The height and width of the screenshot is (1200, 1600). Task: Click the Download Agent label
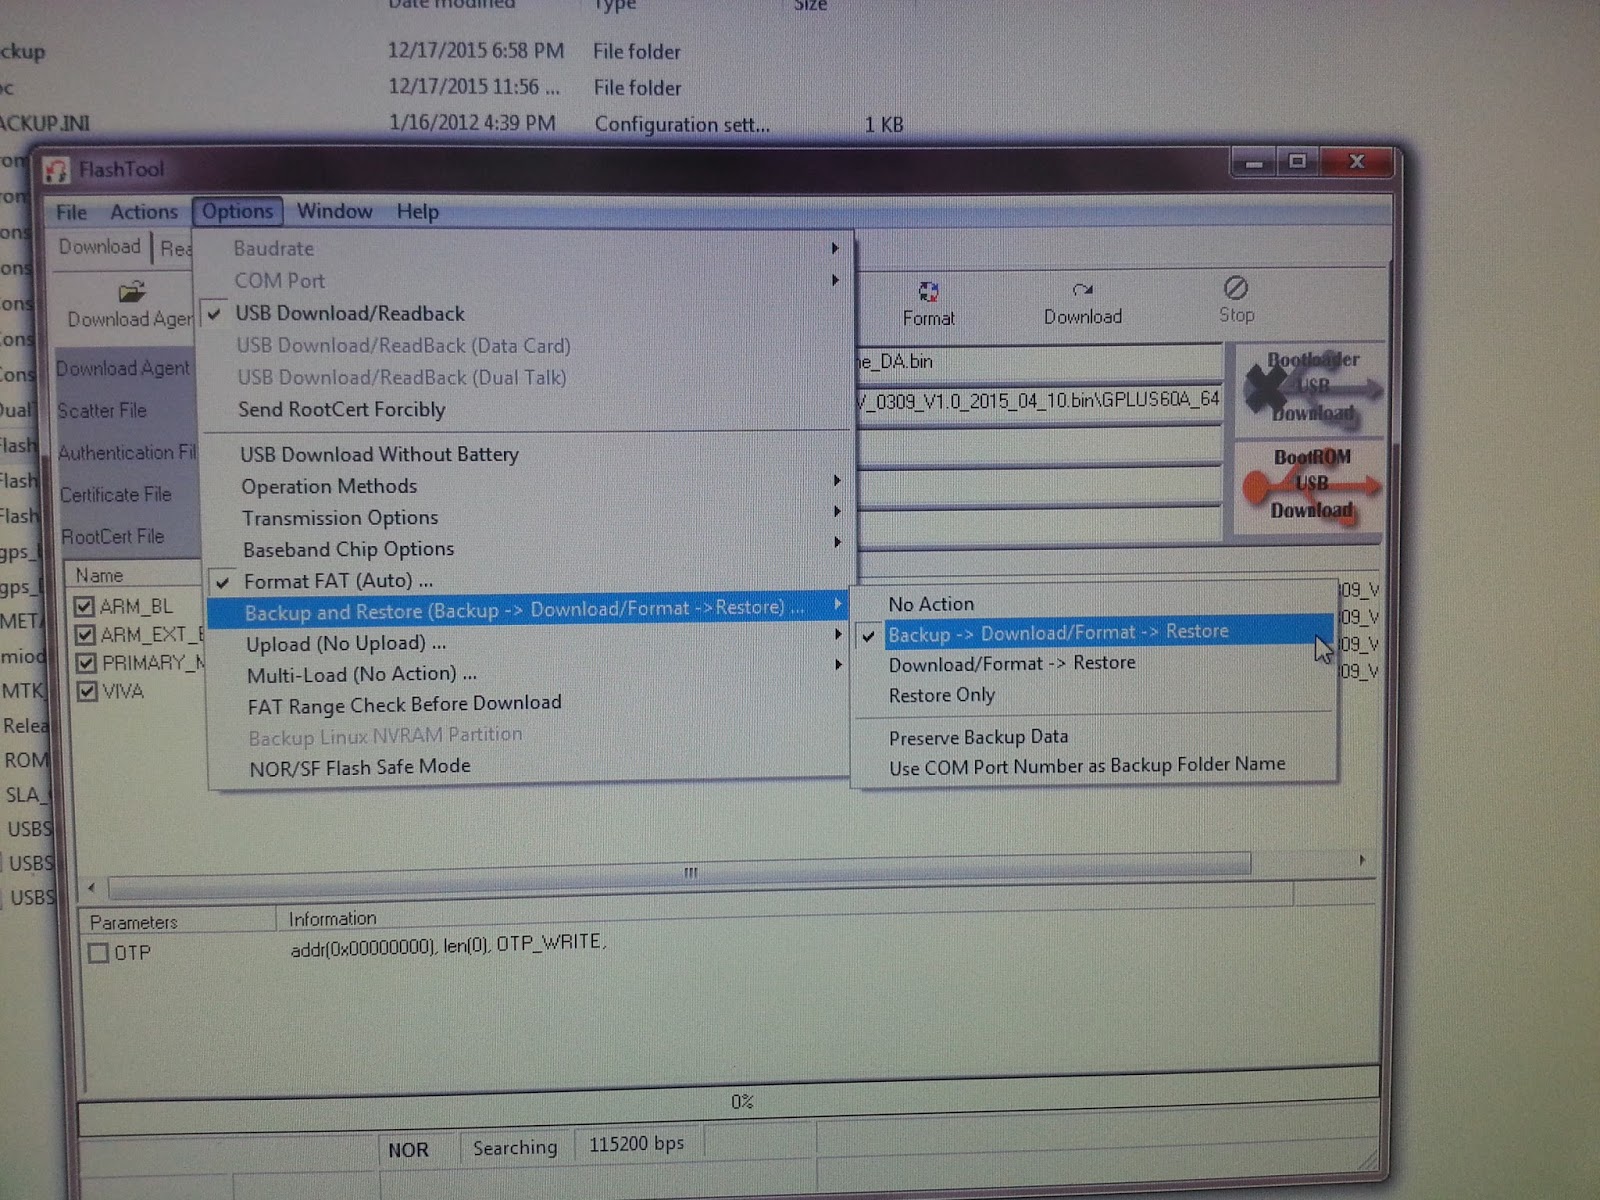pyautogui.click(x=122, y=369)
